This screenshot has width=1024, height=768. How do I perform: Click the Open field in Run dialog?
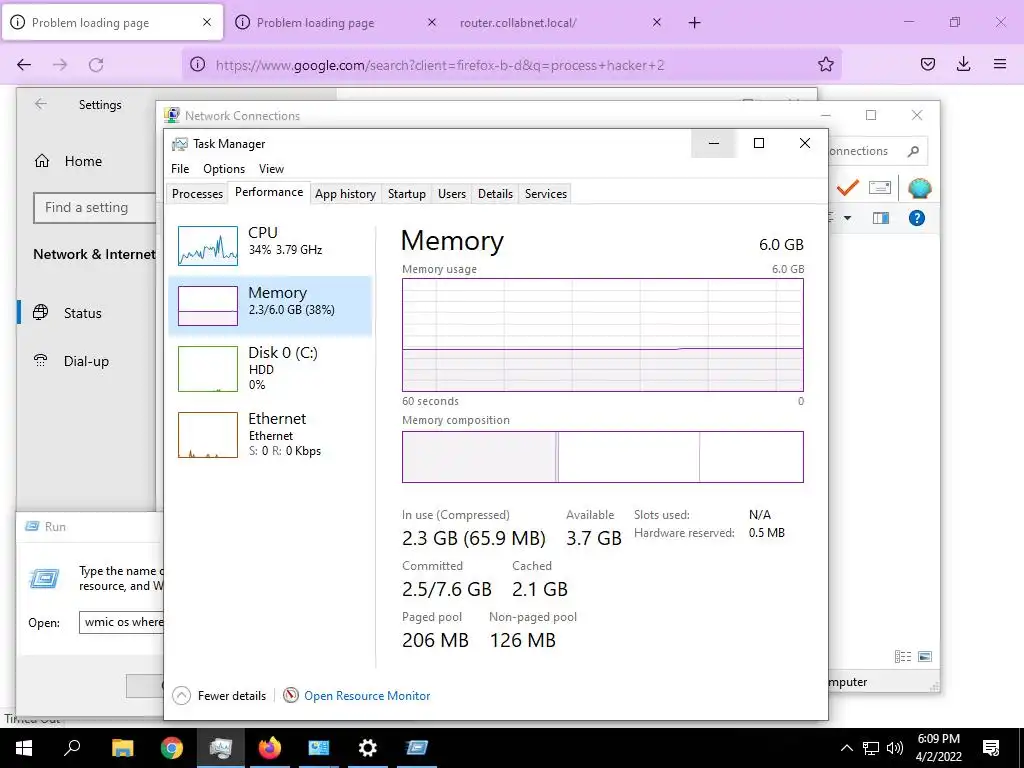coord(121,622)
